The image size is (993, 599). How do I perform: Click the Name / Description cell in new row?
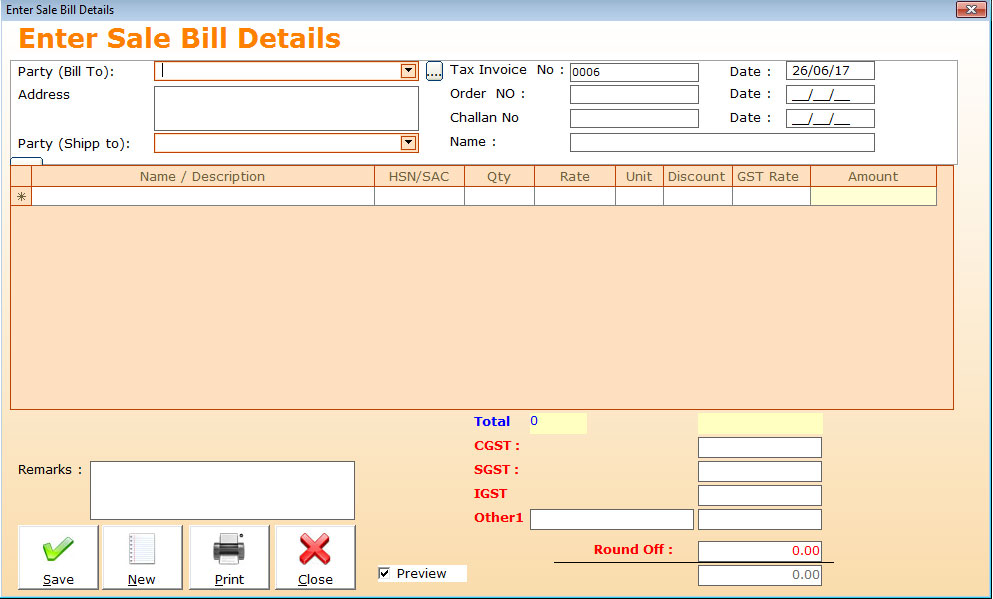click(x=203, y=196)
